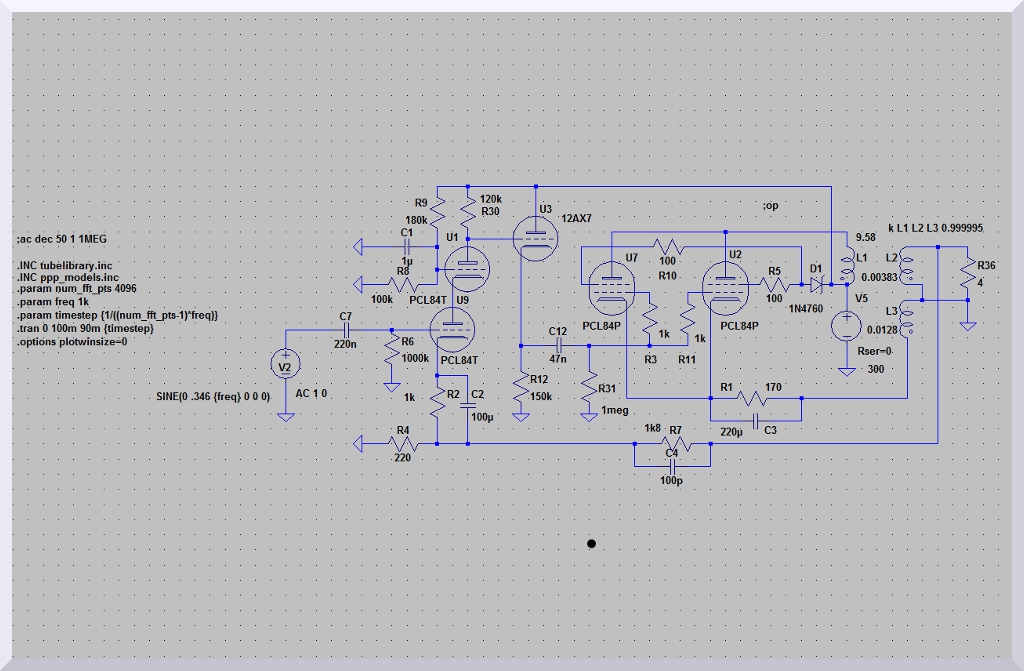The width and height of the screenshot is (1024, 671).
Task: Select the V2 sine voltage source symbol
Action: pos(285,366)
